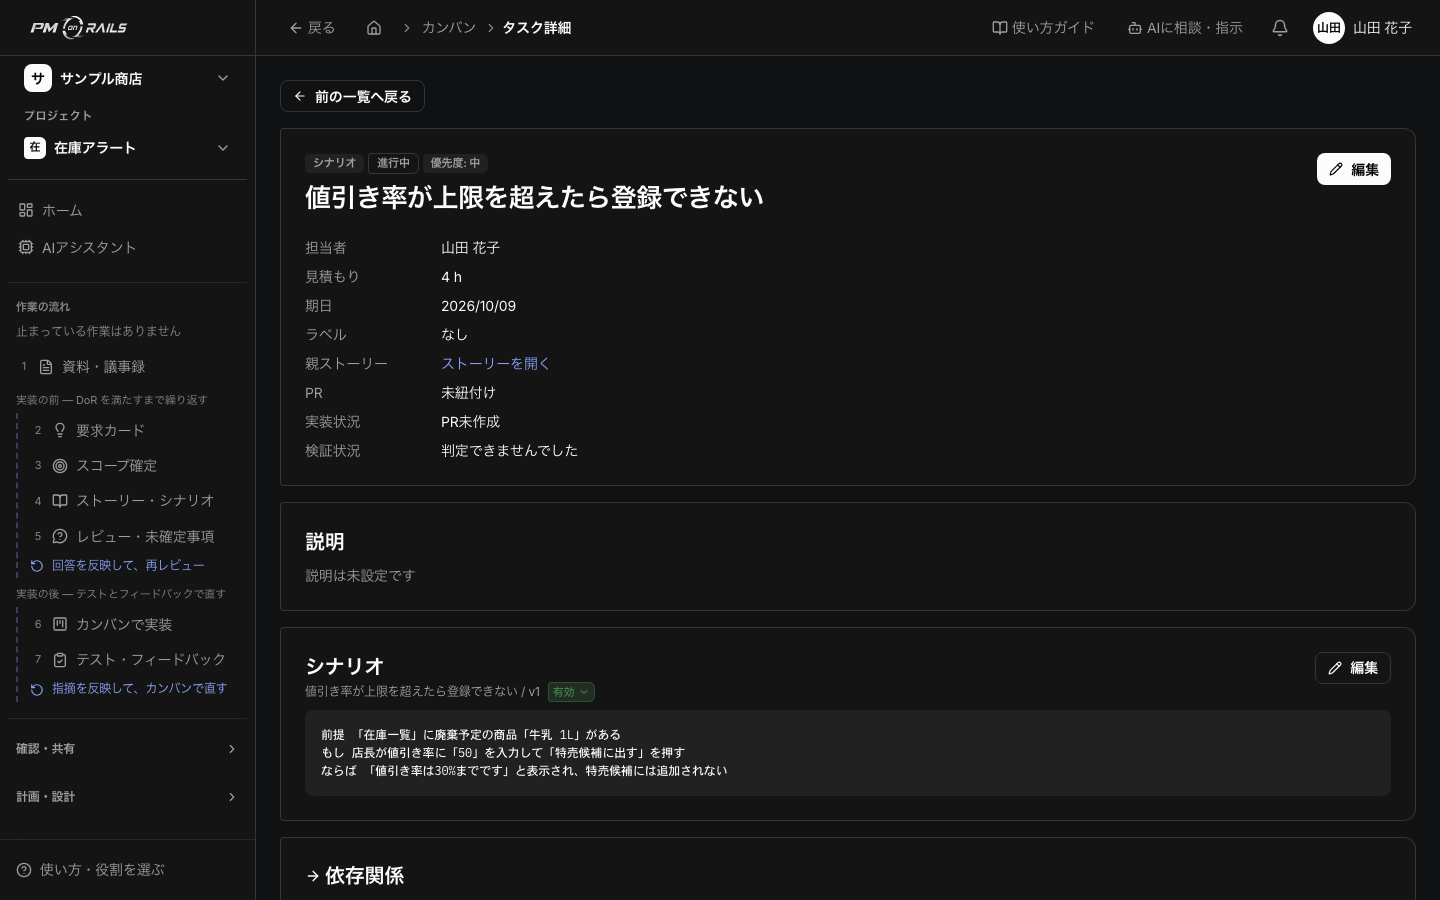The height and width of the screenshot is (900, 1440).
Task: Expand the 計画・設計 section
Action: point(127,797)
